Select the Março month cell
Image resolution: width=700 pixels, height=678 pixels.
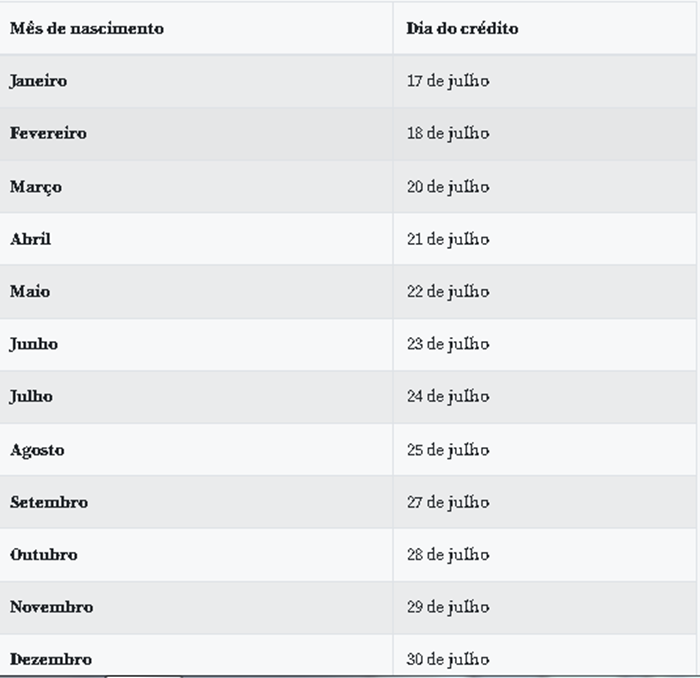[36, 187]
